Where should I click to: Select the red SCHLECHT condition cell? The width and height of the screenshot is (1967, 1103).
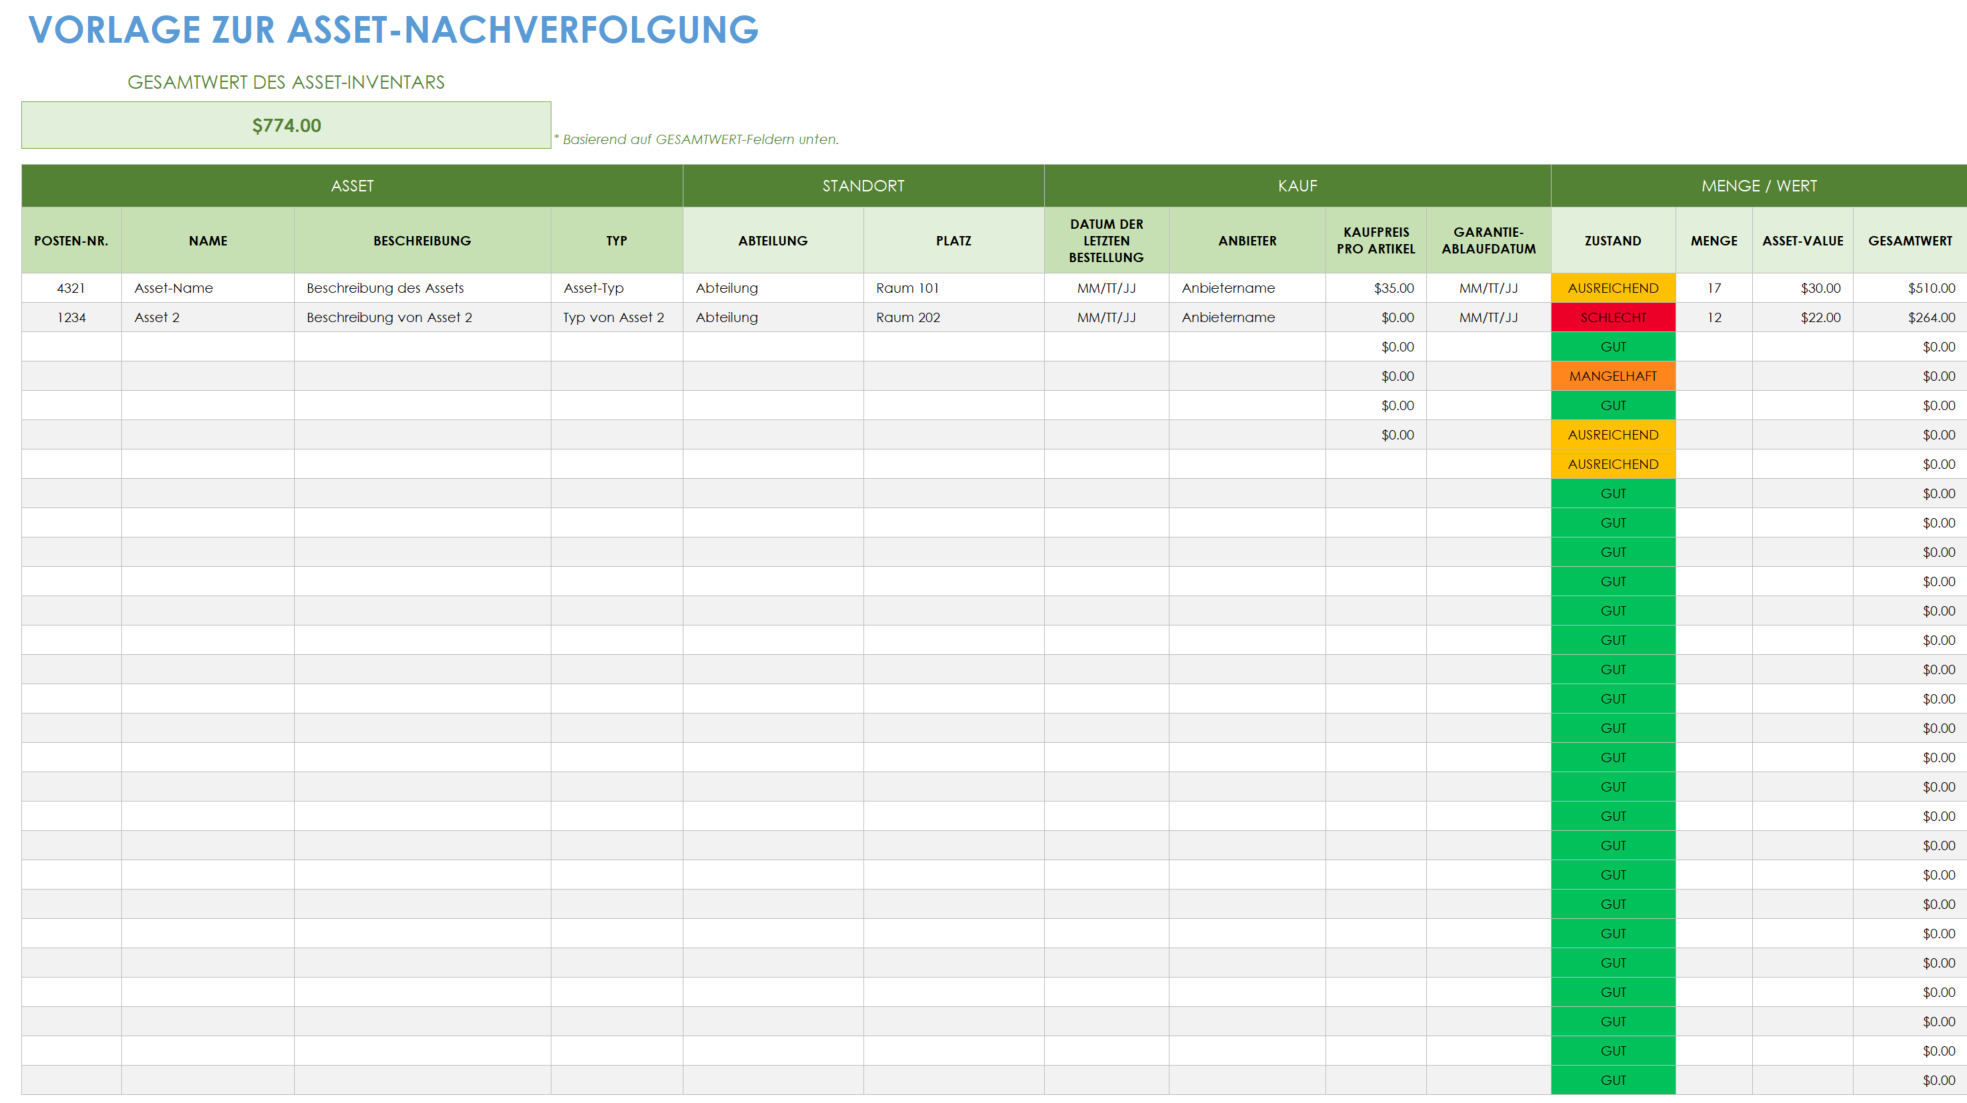click(1613, 317)
